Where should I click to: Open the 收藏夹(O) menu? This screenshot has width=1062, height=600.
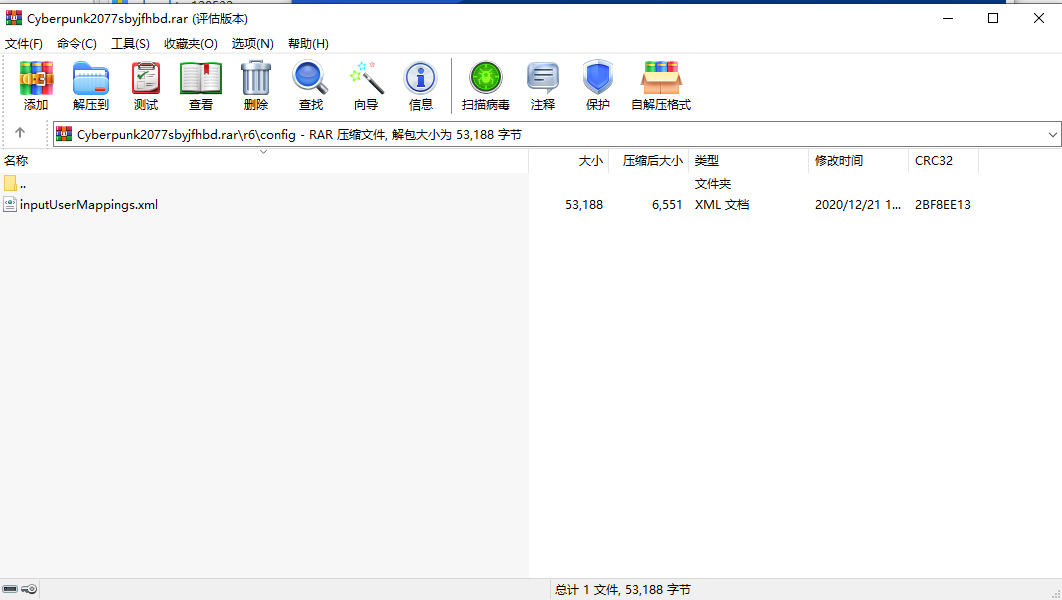[x=190, y=43]
